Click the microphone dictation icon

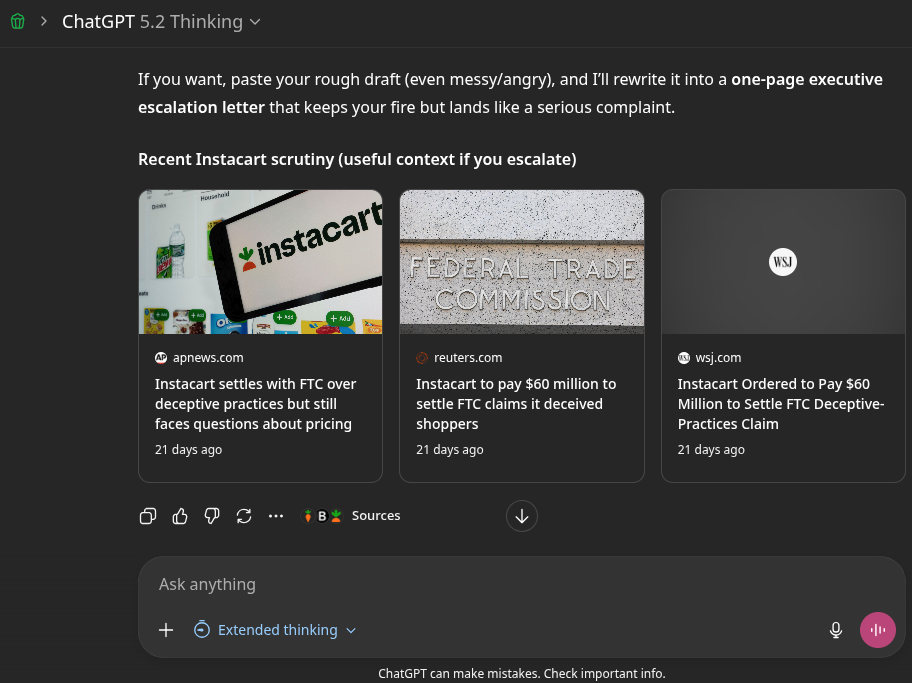836,630
